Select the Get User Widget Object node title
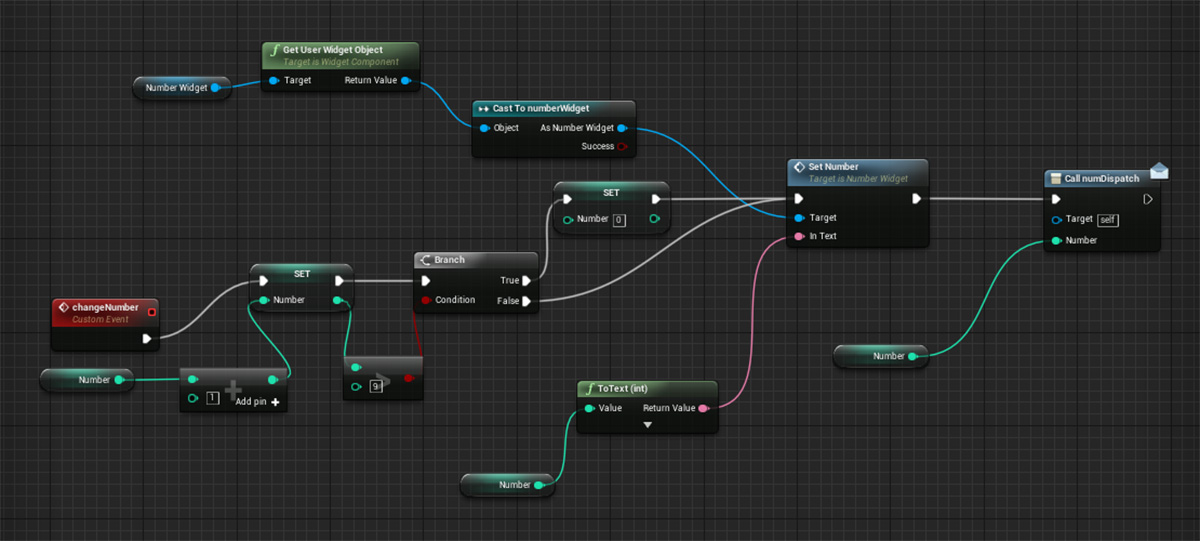Image resolution: width=1200 pixels, height=541 pixels. tap(334, 50)
